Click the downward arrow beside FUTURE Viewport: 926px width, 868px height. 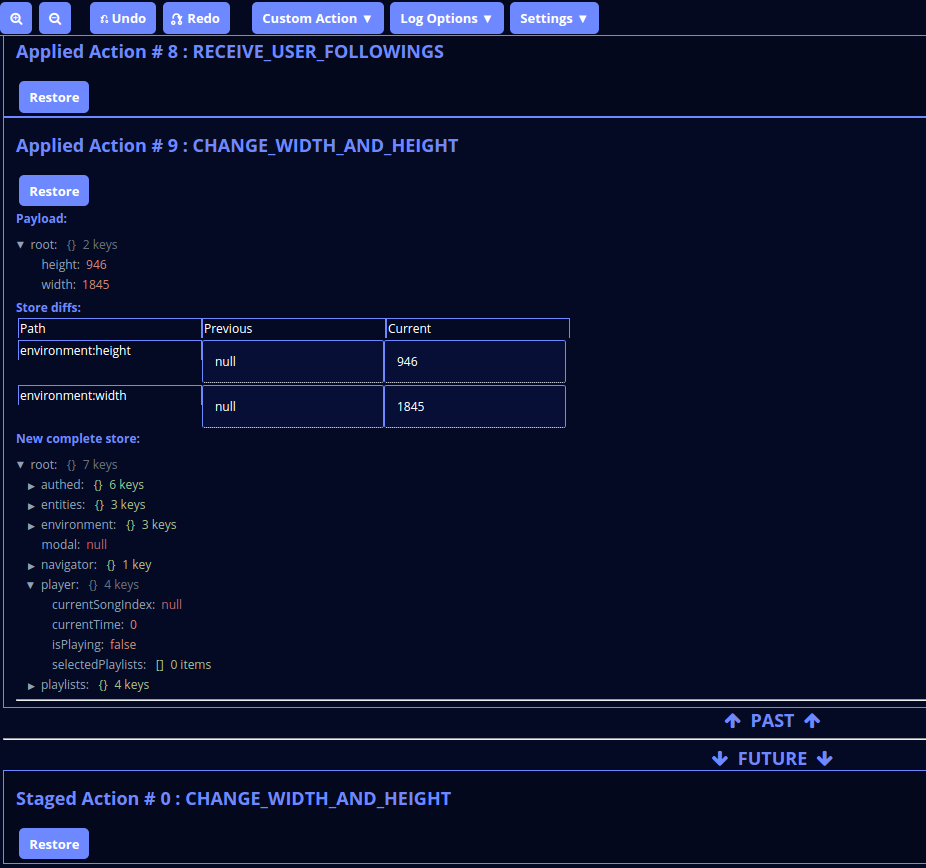coord(720,758)
